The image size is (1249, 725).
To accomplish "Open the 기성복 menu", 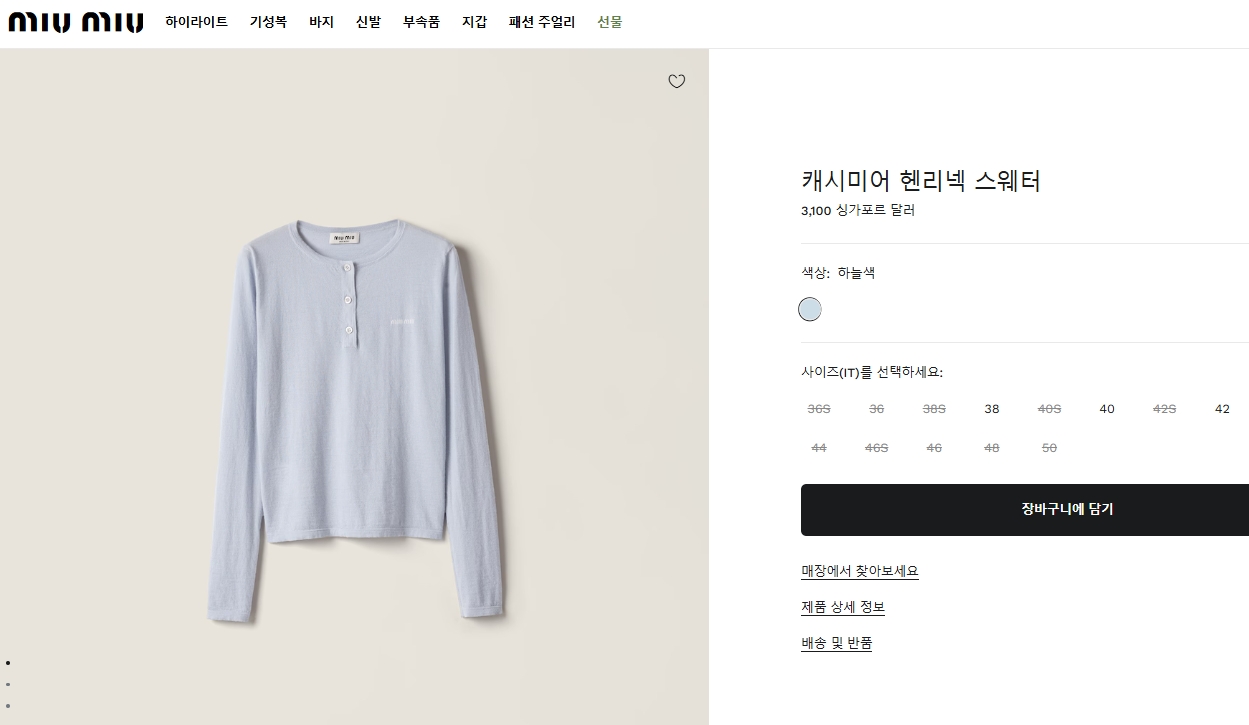I will (x=268, y=22).
